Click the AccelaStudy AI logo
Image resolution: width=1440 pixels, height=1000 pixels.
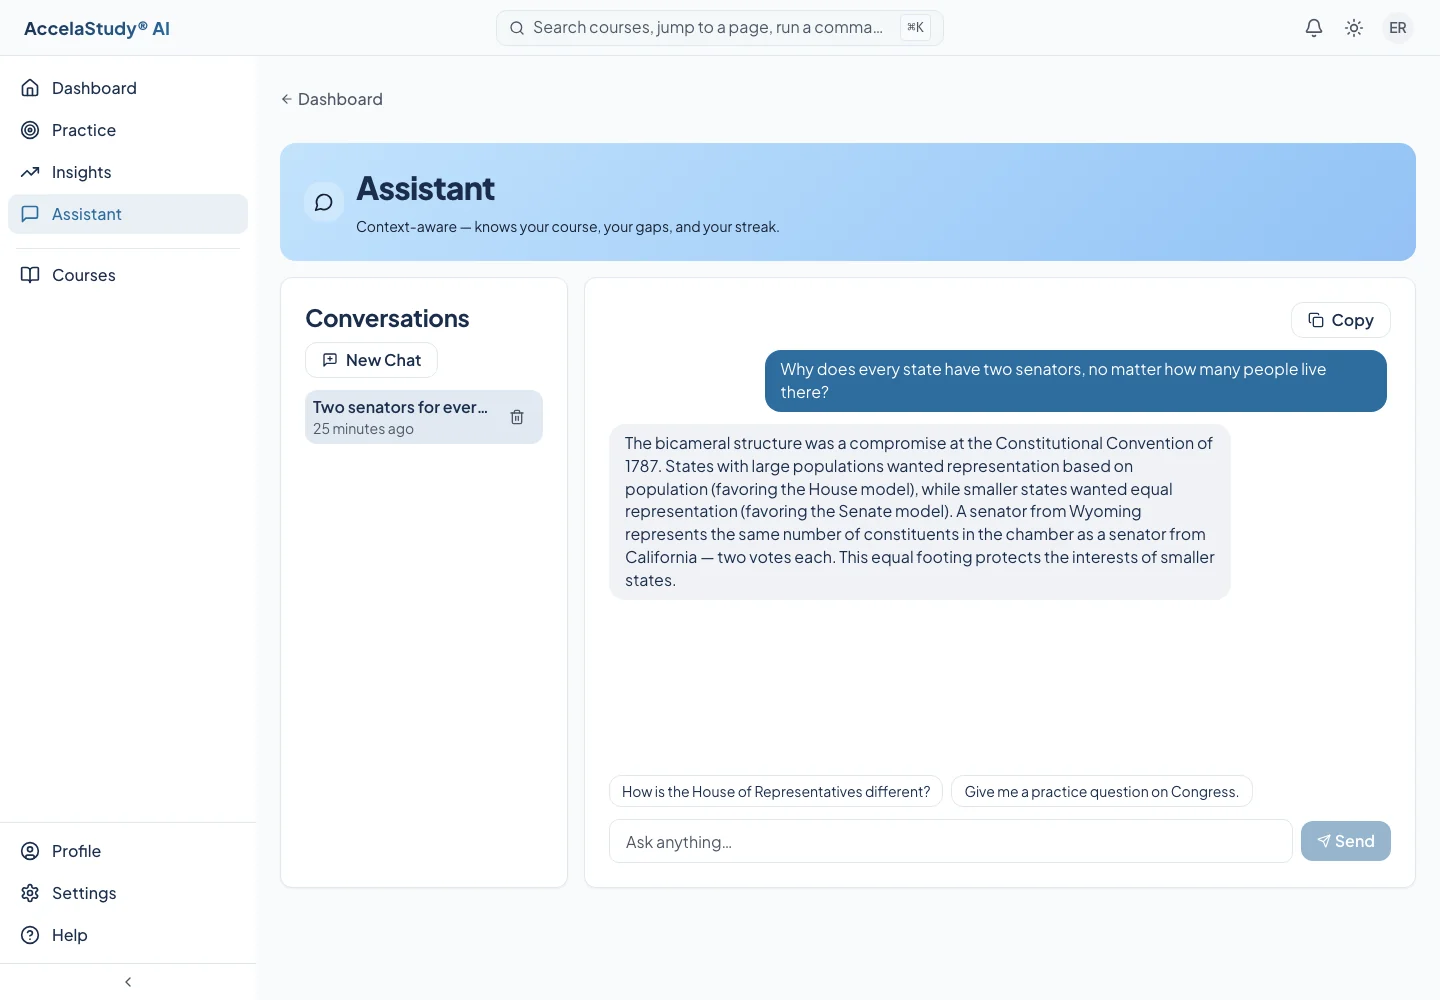pos(97,28)
